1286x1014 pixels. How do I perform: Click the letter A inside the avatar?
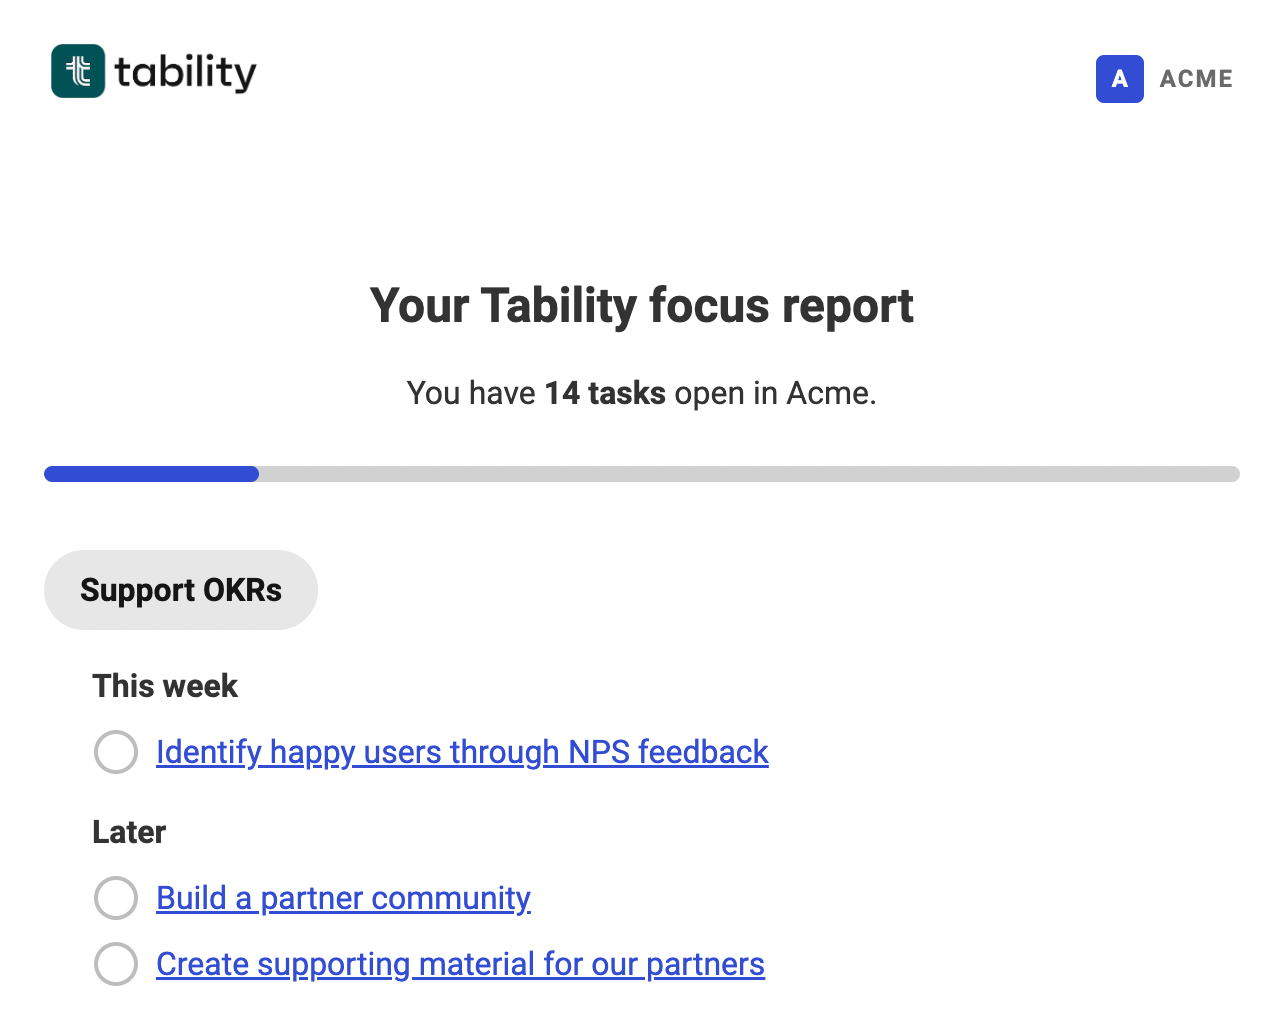[1120, 79]
